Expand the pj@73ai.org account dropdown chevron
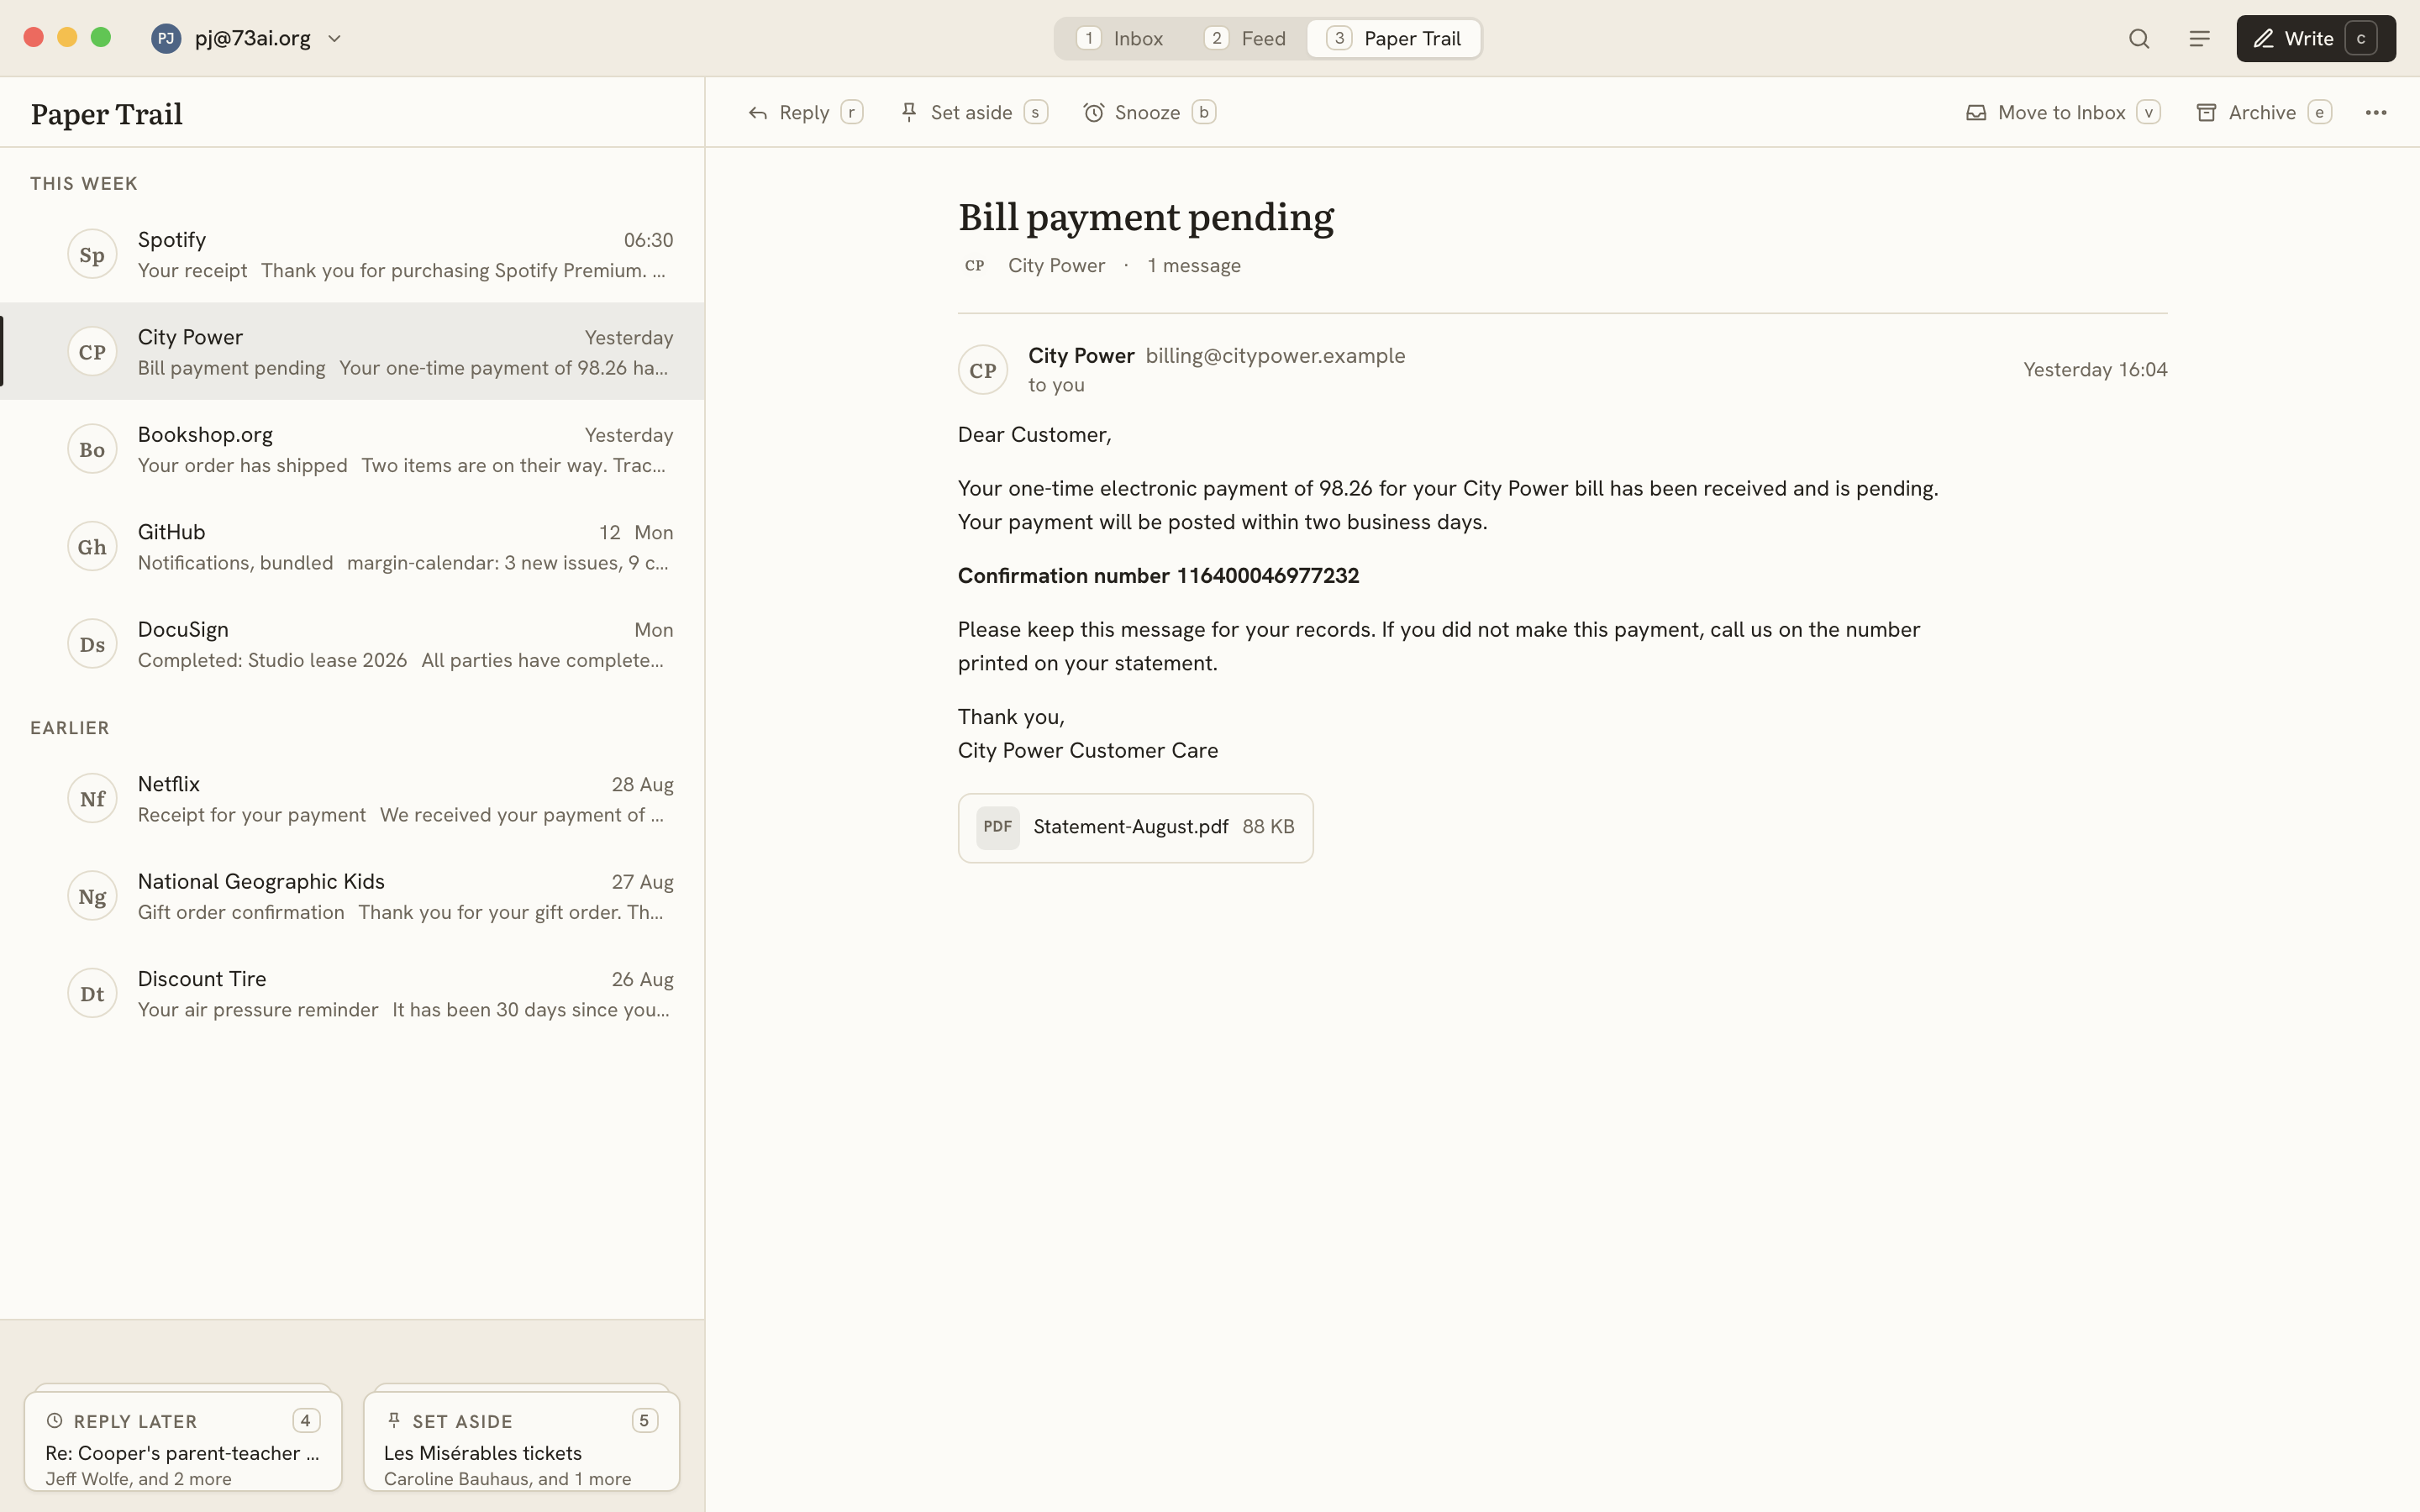This screenshot has height=1512, width=2420. [x=334, y=39]
